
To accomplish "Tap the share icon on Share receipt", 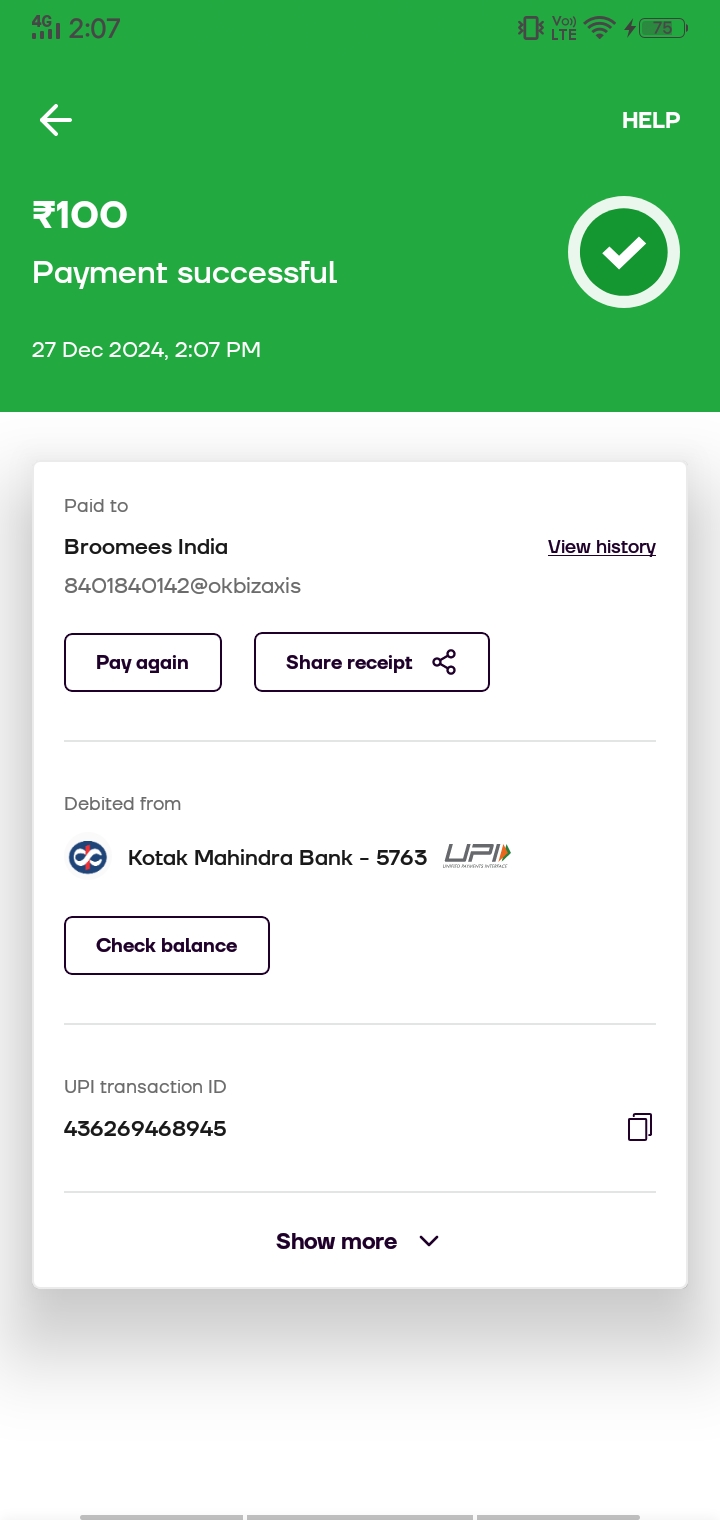I will (444, 662).
